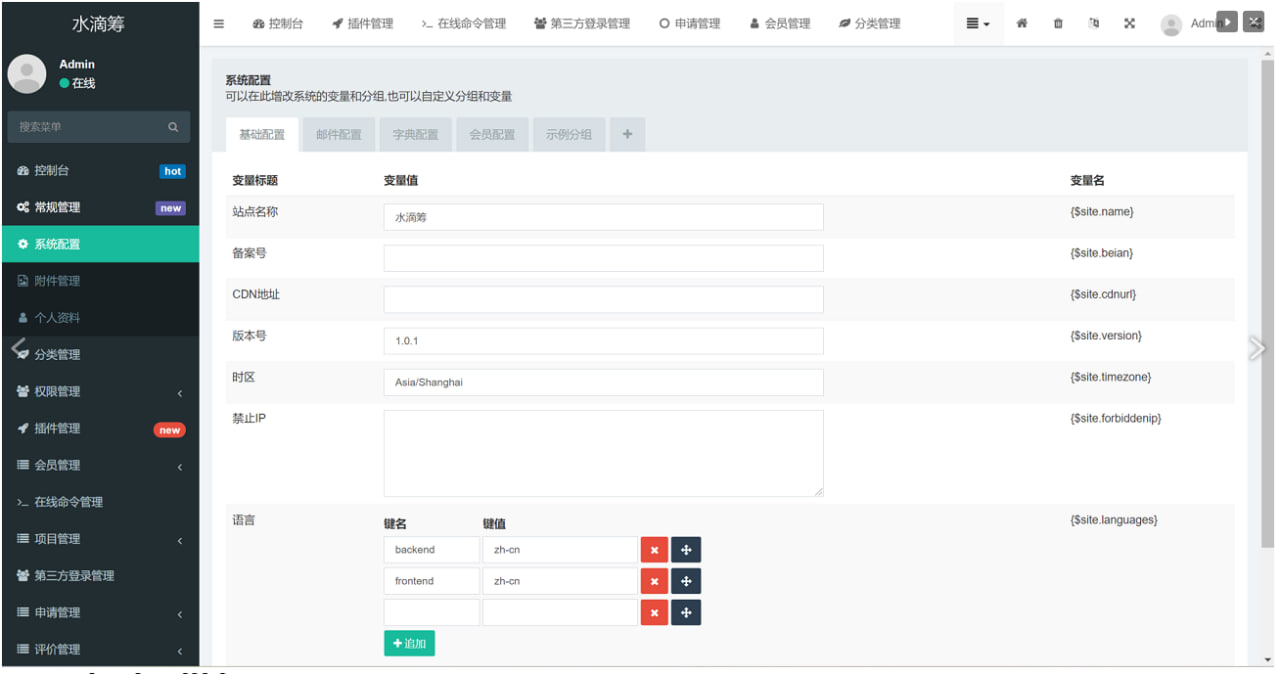The height and width of the screenshot is (674, 1280).
Task: Click the search magnifier in menu search
Action: 172,127
